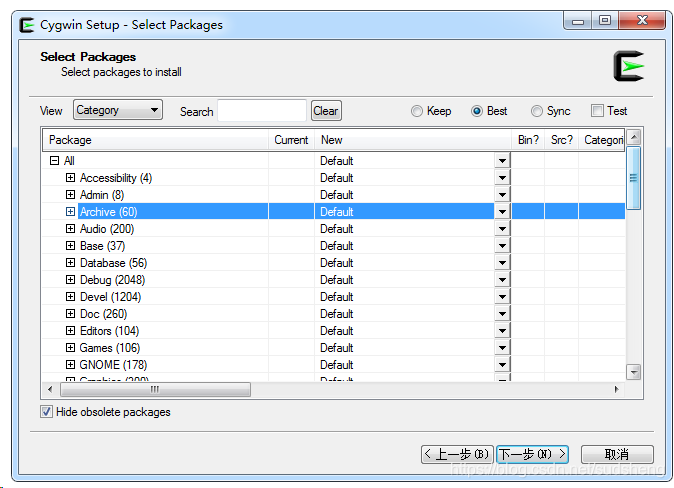Click Default value in Games row
The width and height of the screenshot is (674, 488).
tap(337, 347)
